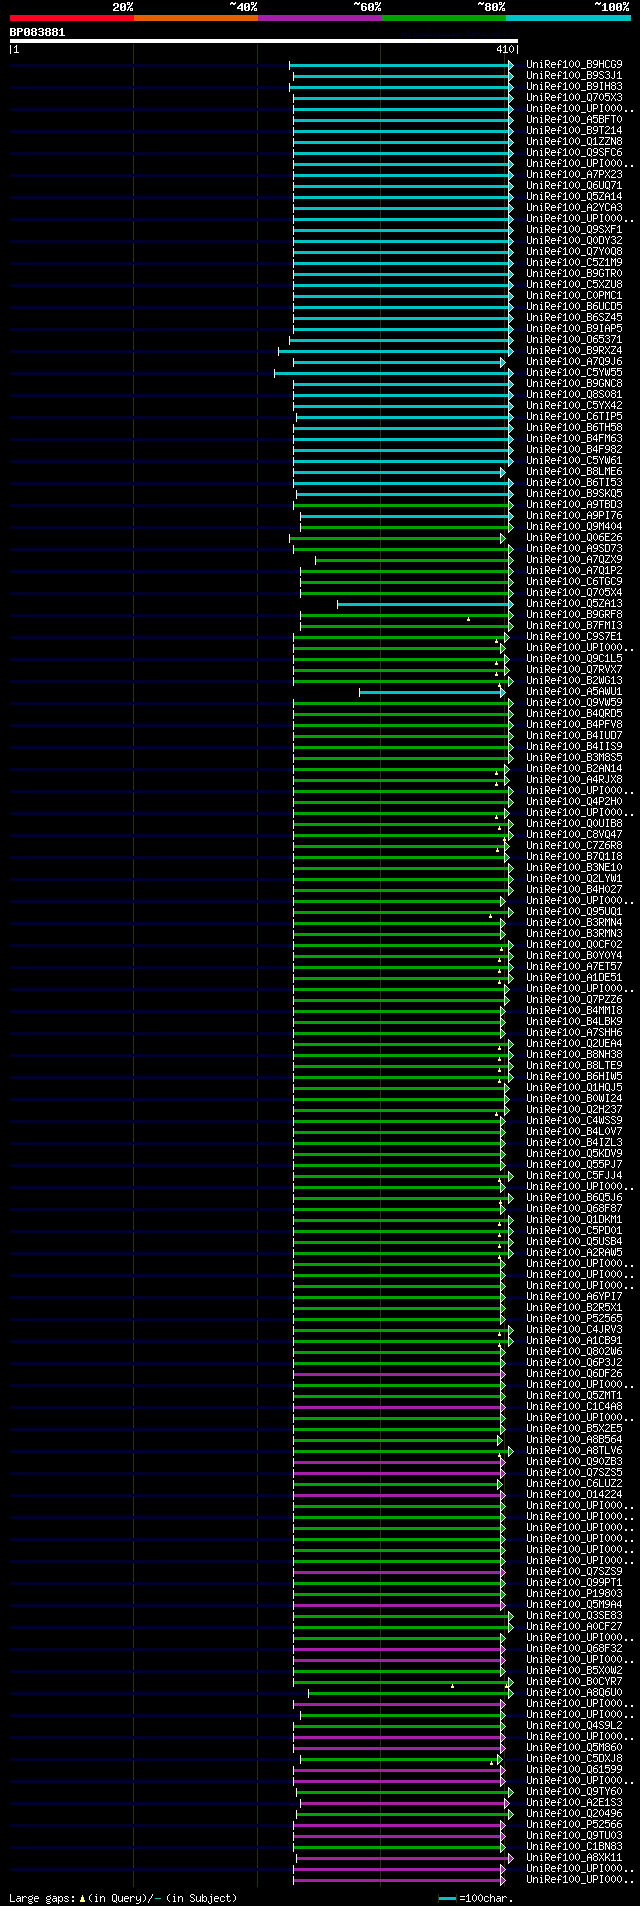Pick the UniRef100_P52565 label
Viewport: 640px width, 1906px height.
(x=574, y=1319)
